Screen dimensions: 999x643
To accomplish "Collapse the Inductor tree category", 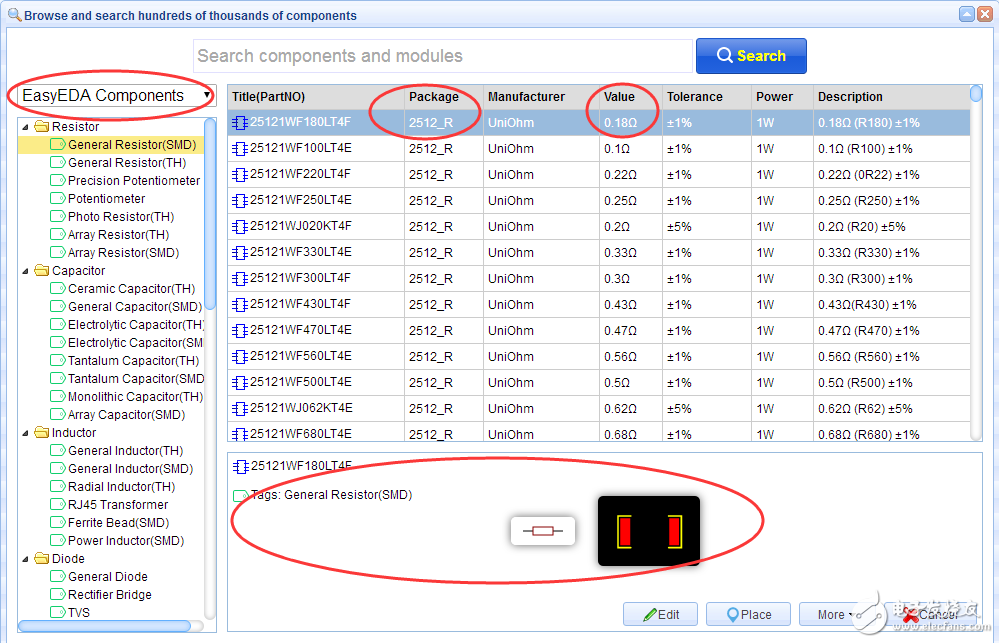I will pos(26,433).
